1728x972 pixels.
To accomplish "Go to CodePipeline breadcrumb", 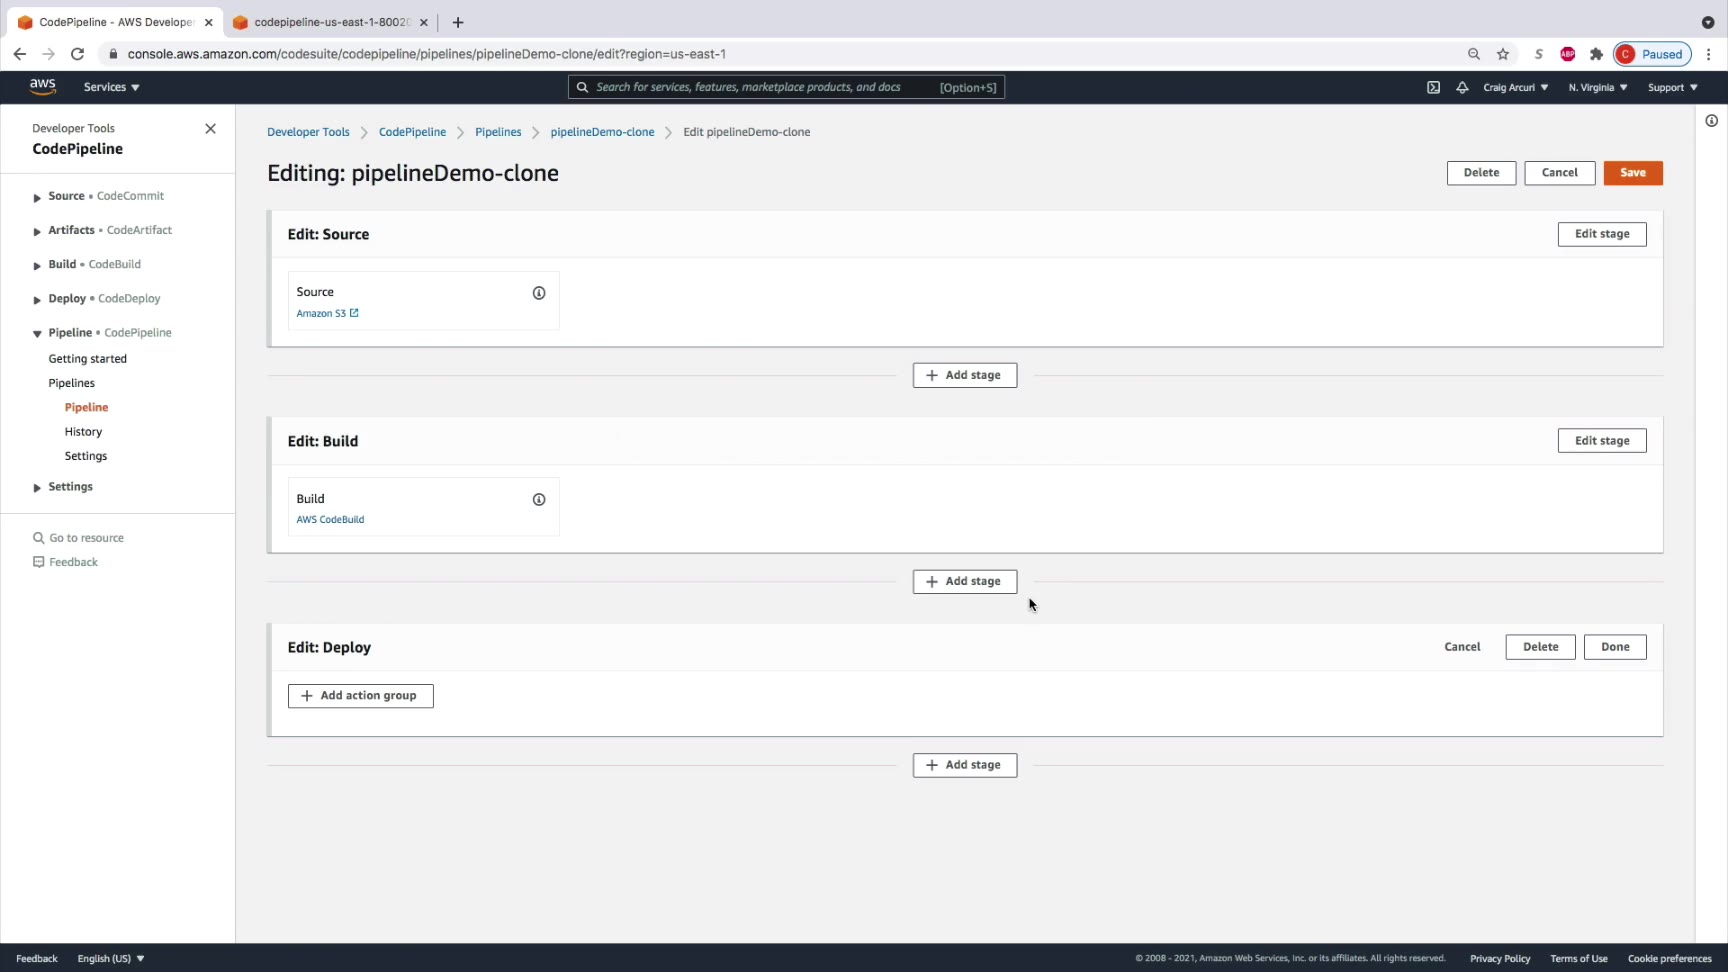I will point(412,132).
